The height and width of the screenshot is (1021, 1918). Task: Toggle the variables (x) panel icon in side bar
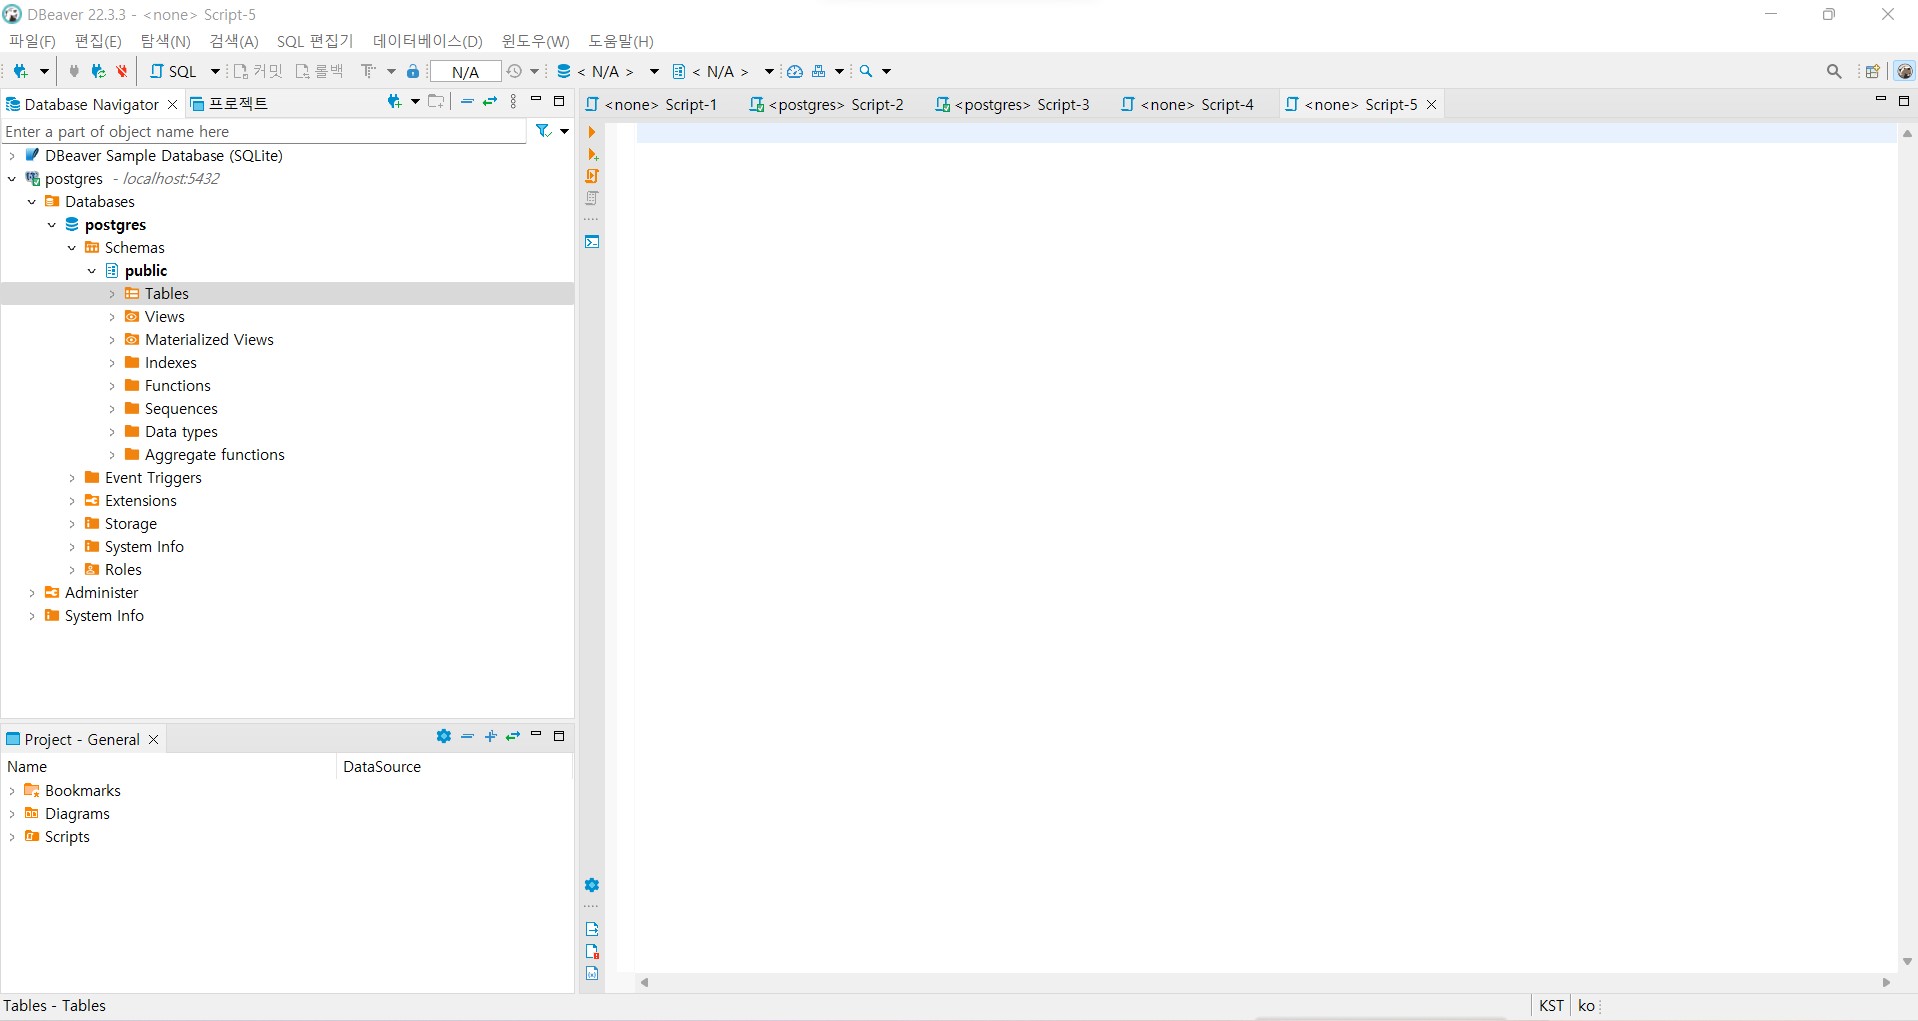click(592, 973)
